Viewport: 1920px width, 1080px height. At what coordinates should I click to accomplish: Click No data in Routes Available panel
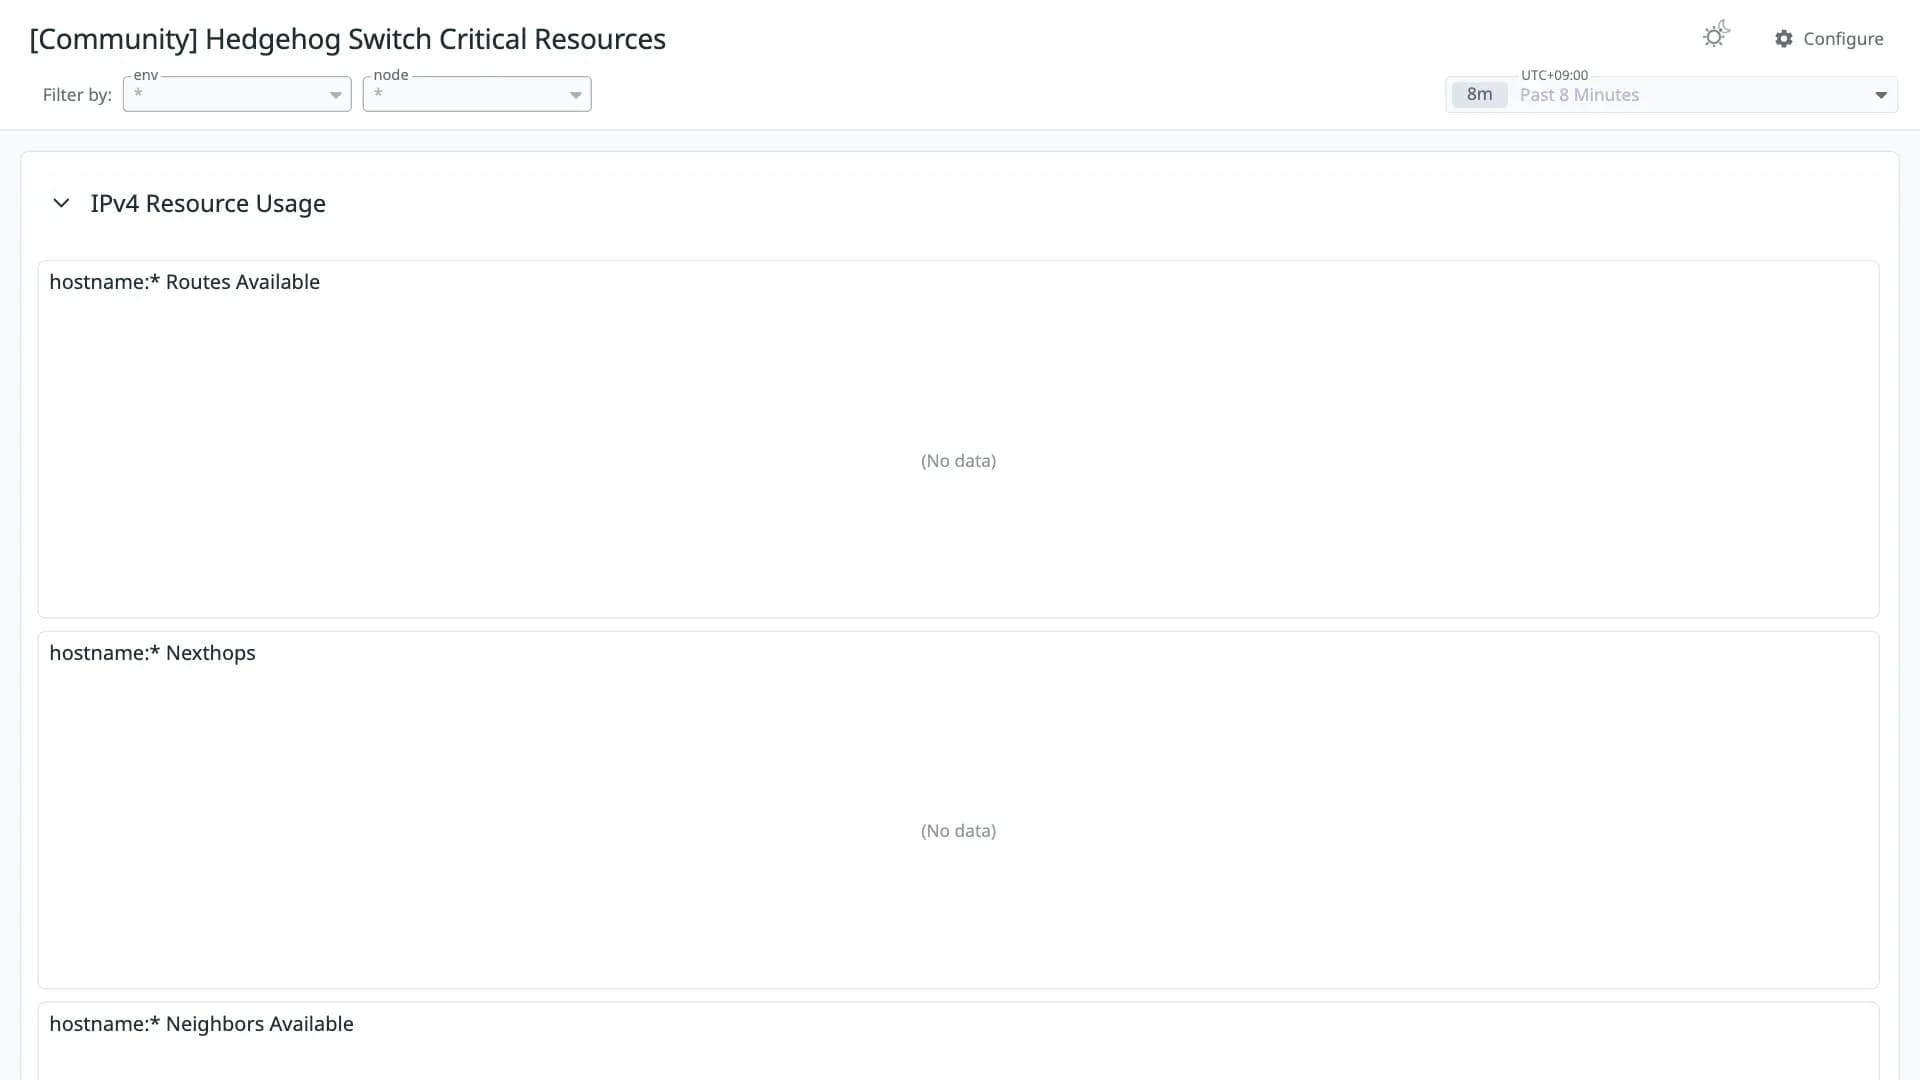pyautogui.click(x=958, y=461)
